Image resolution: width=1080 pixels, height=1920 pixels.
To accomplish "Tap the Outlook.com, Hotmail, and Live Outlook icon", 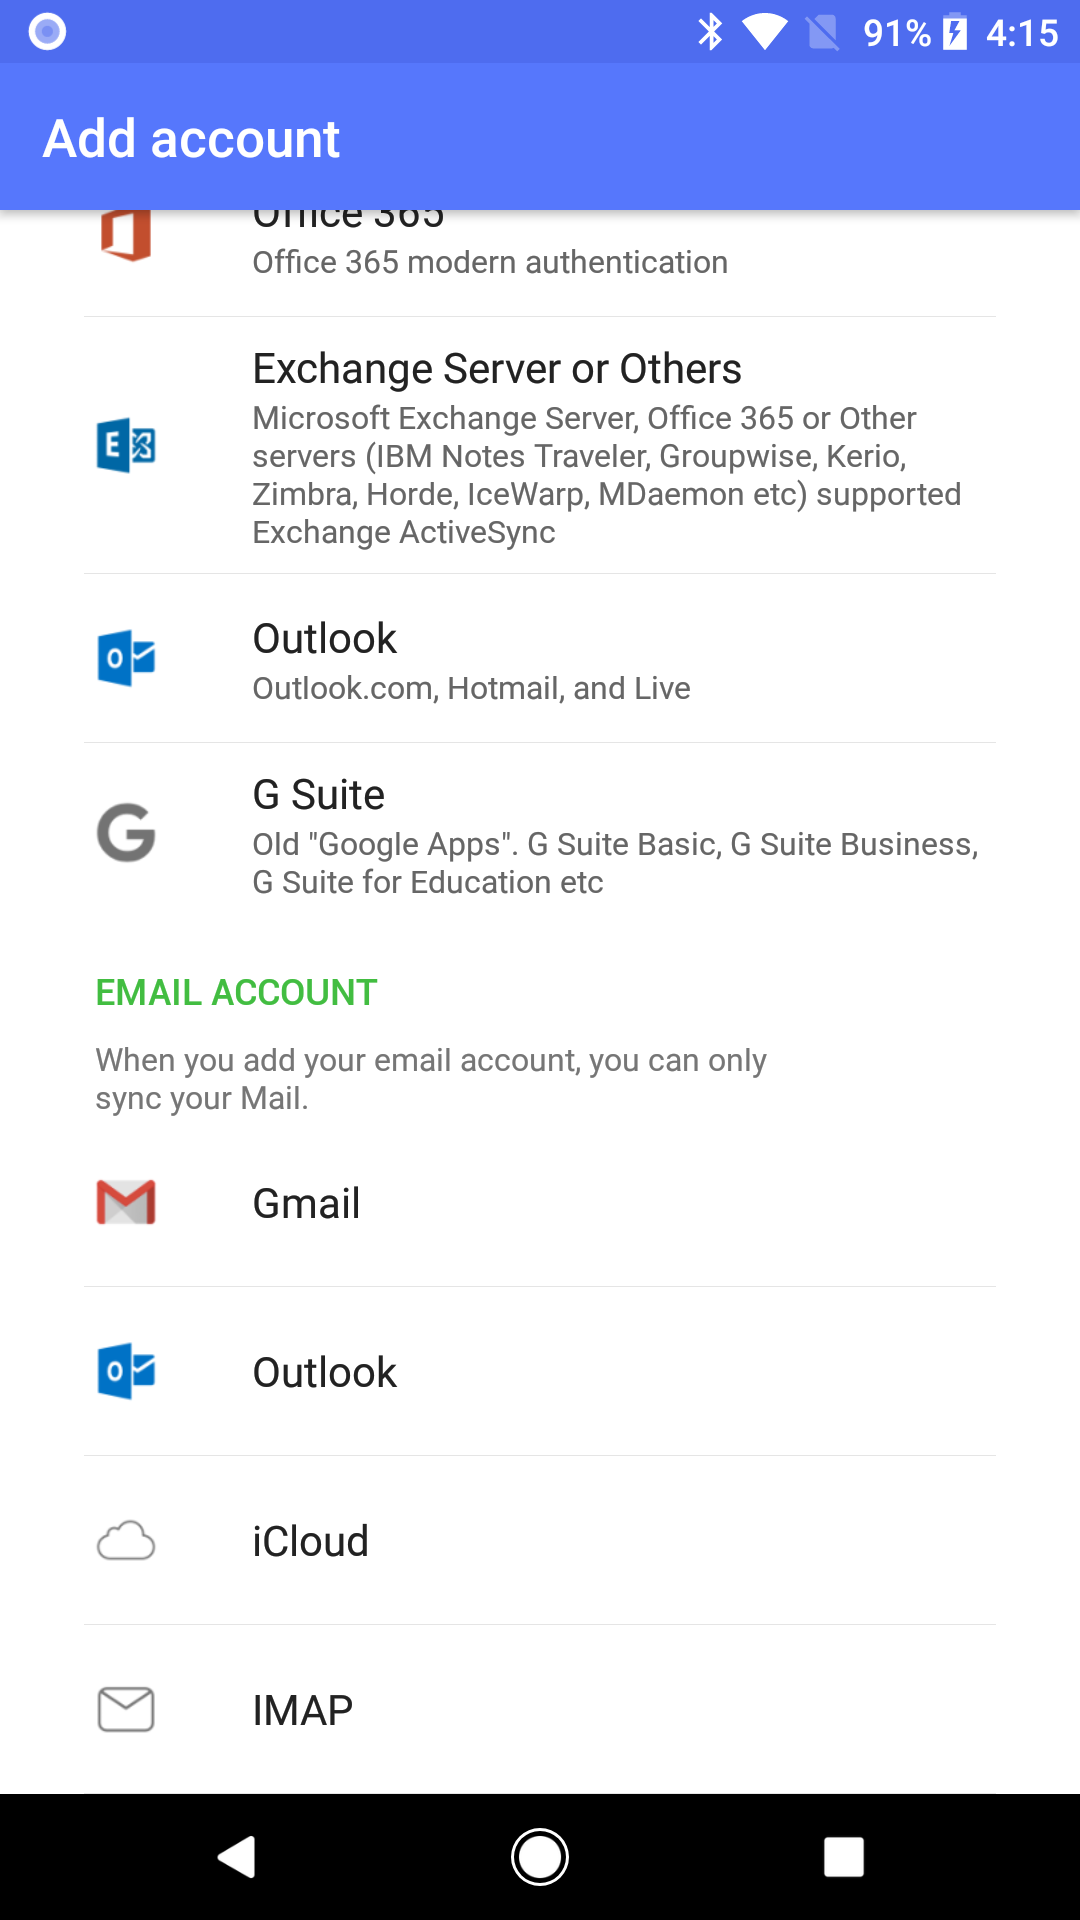I will (126, 658).
